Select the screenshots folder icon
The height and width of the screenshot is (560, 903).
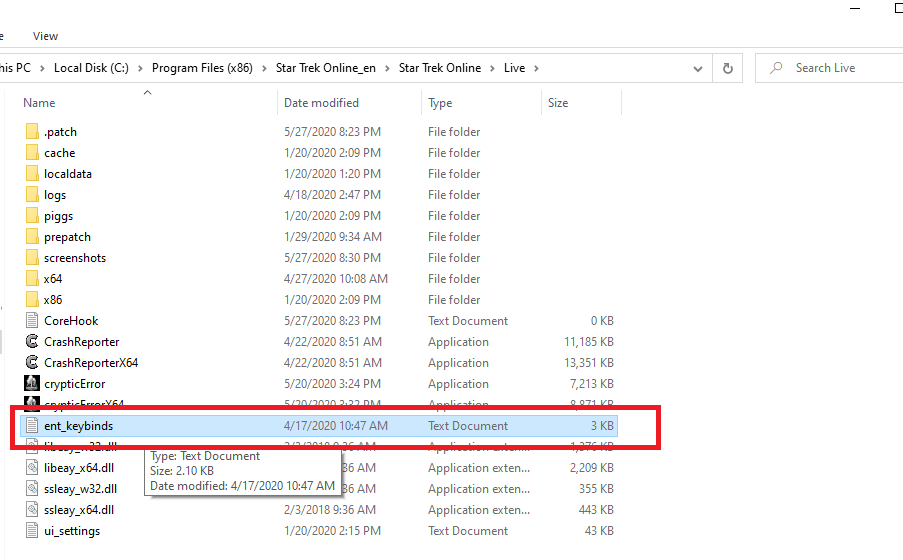click(x=32, y=258)
